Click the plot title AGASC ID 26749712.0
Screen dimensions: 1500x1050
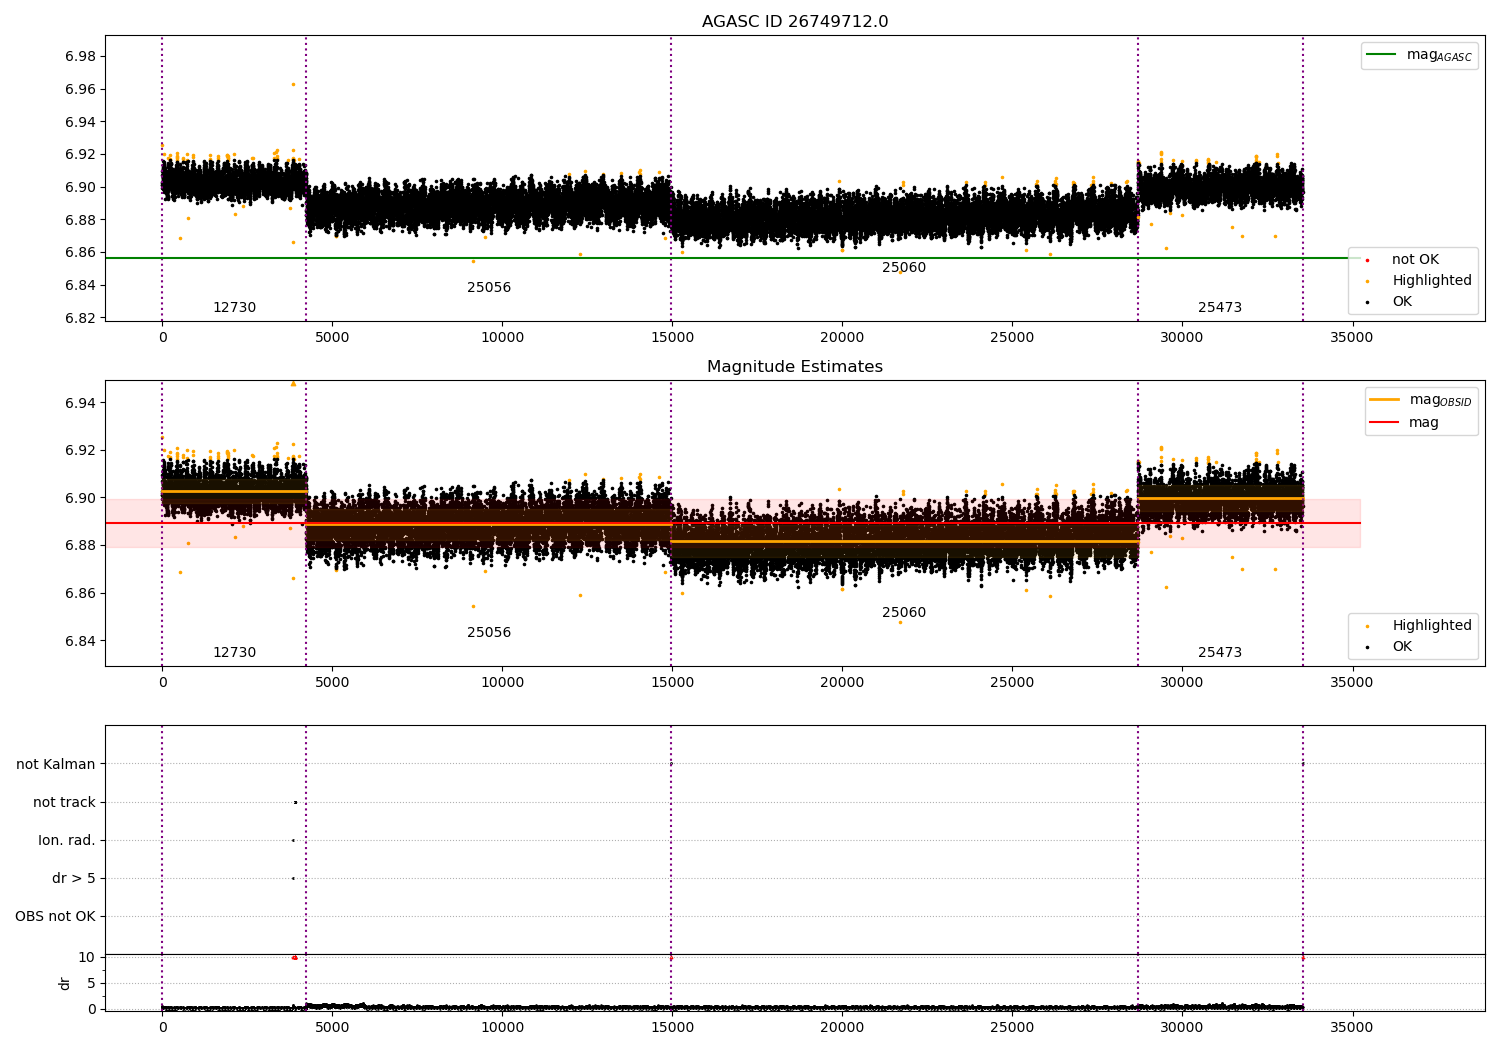tap(795, 22)
